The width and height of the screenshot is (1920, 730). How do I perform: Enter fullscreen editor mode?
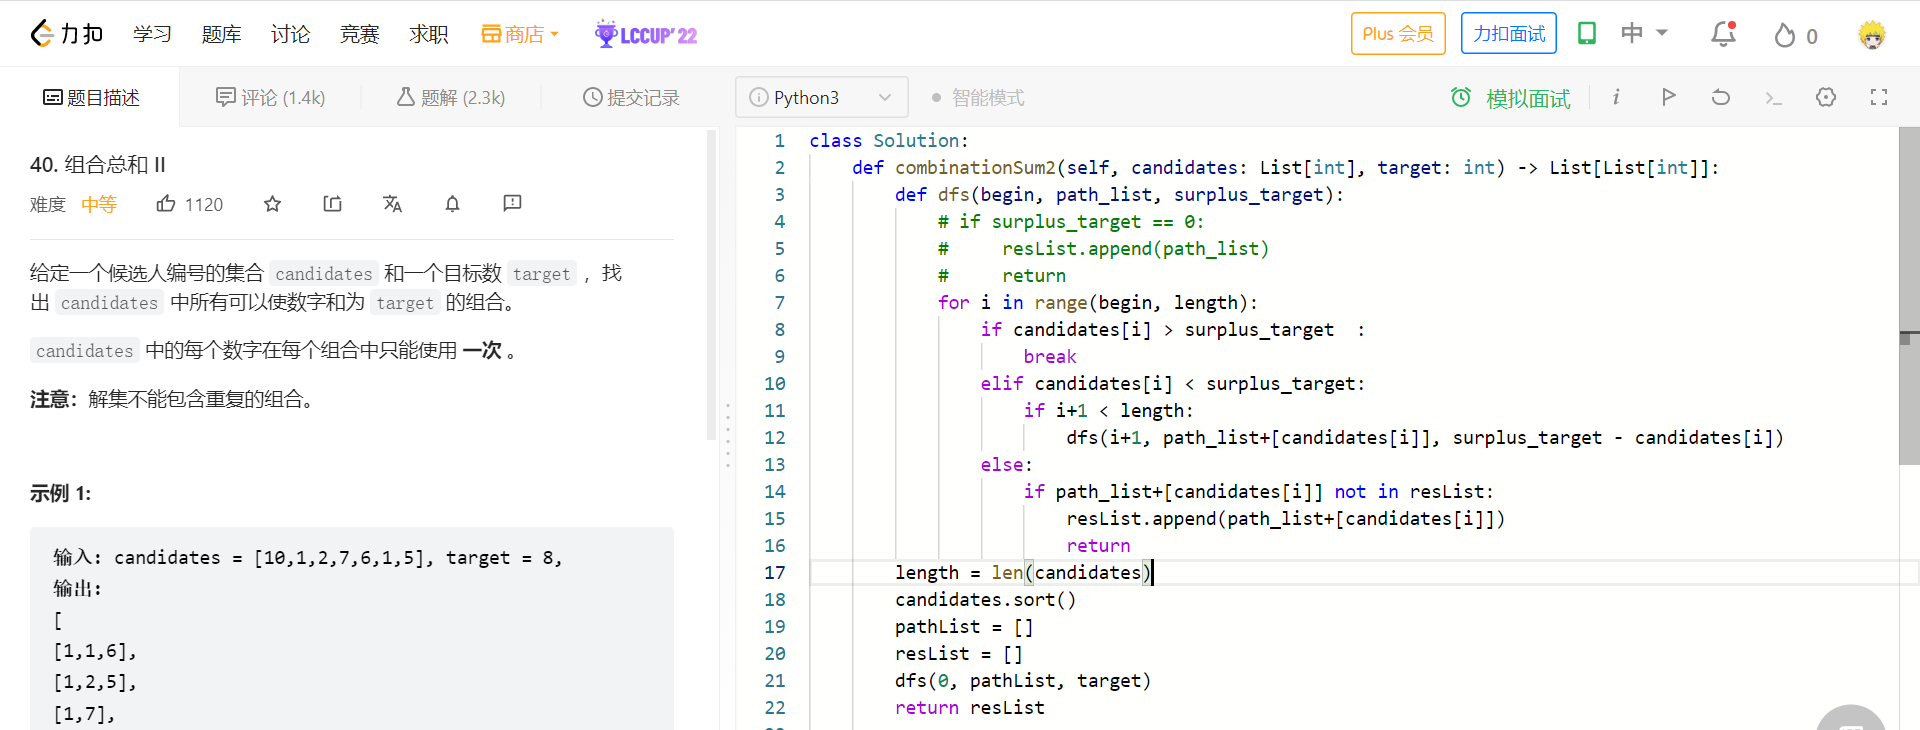tap(1879, 97)
